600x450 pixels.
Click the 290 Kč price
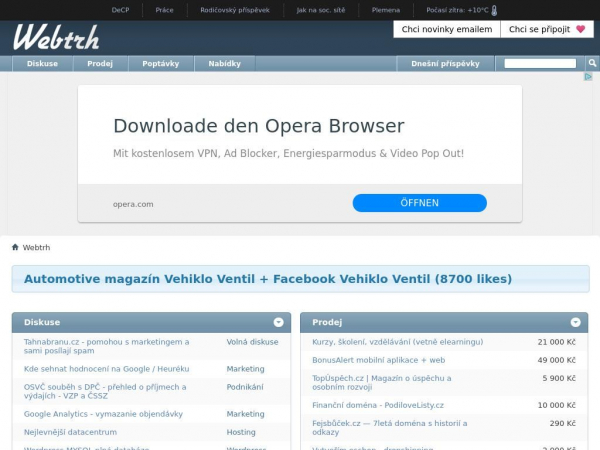click(x=562, y=423)
